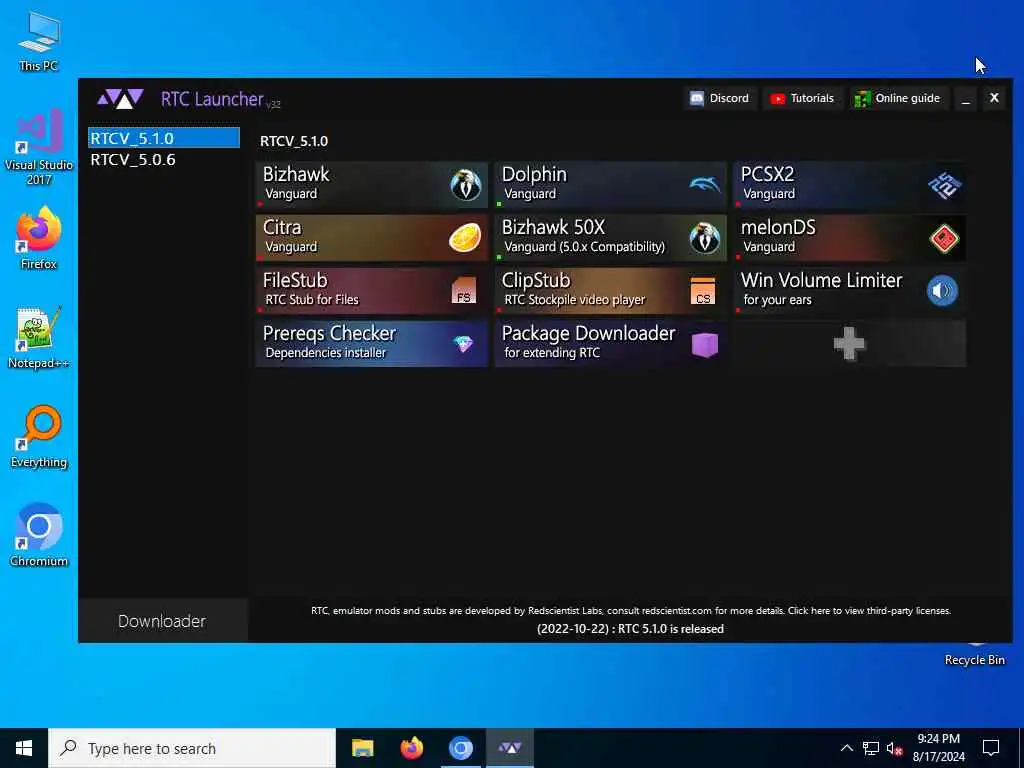Show hidden tray icons chevron

coord(846,748)
